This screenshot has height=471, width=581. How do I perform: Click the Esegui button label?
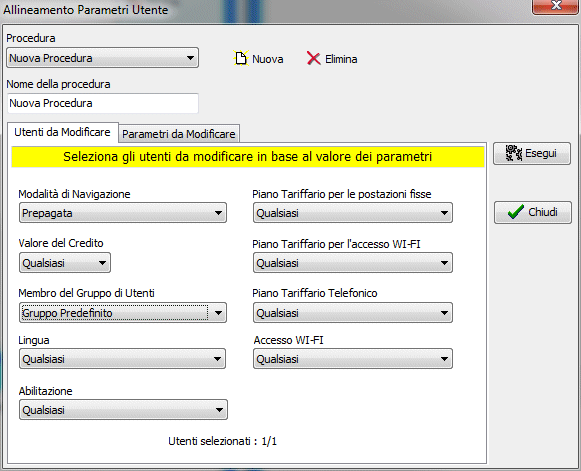(541, 153)
